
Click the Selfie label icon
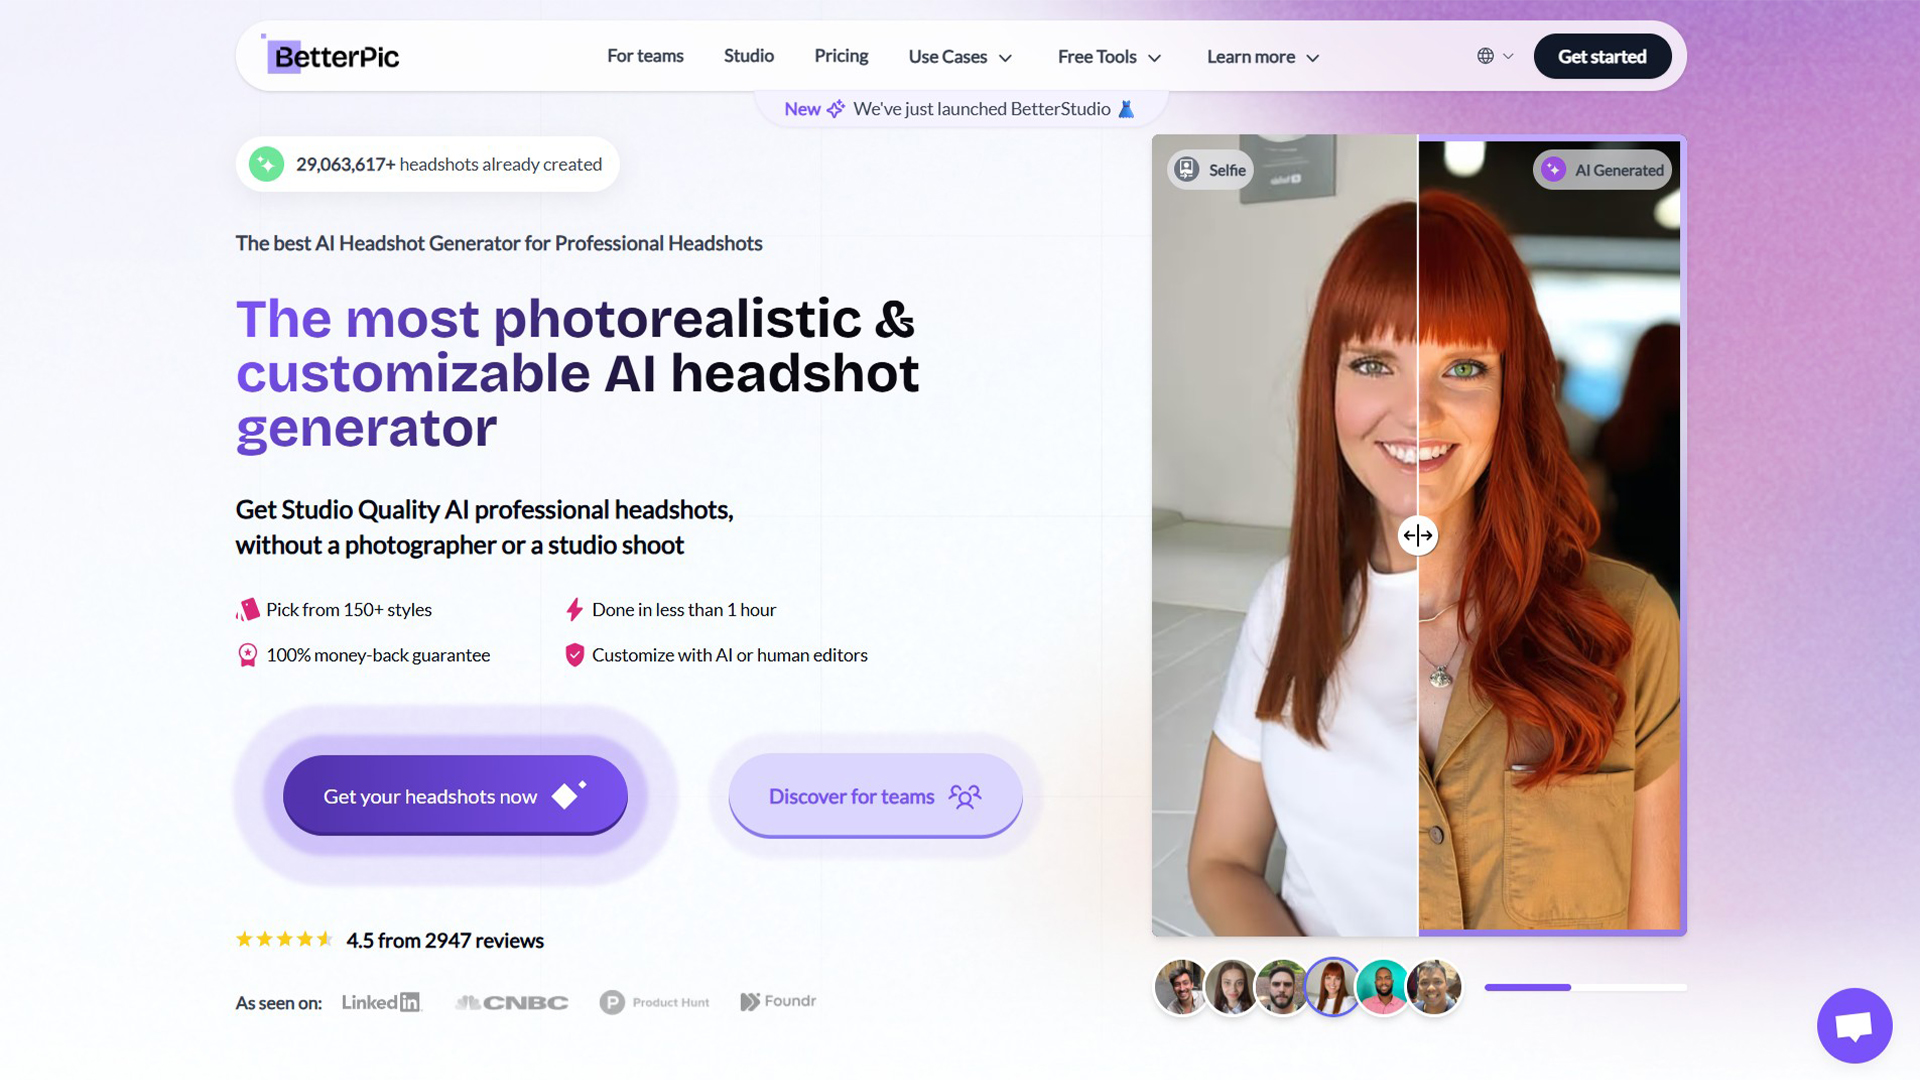pos(1187,169)
